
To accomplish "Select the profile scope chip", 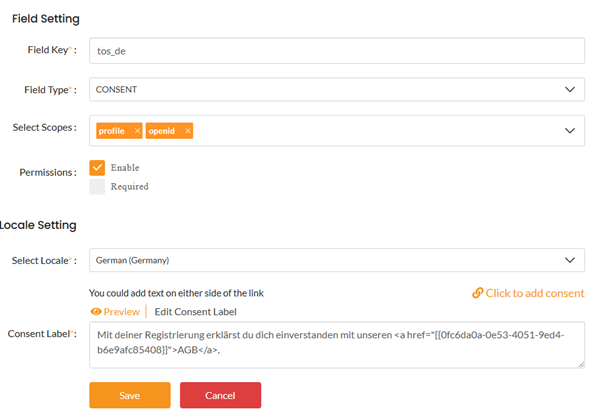I will pyautogui.click(x=112, y=131).
